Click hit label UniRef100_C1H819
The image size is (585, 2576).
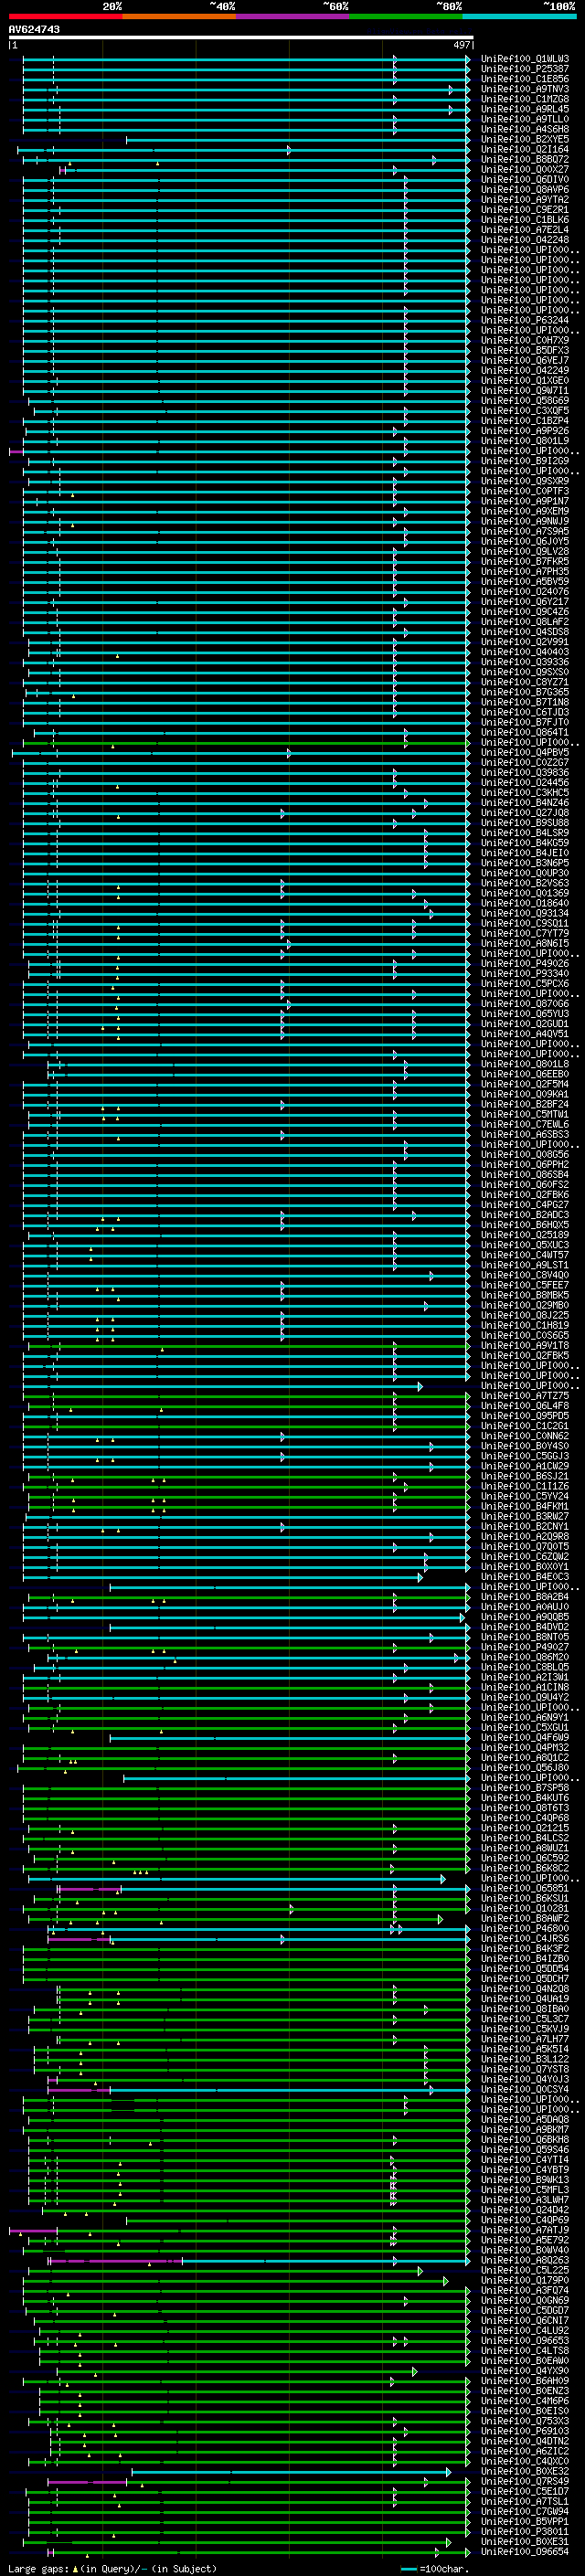click(x=525, y=1325)
